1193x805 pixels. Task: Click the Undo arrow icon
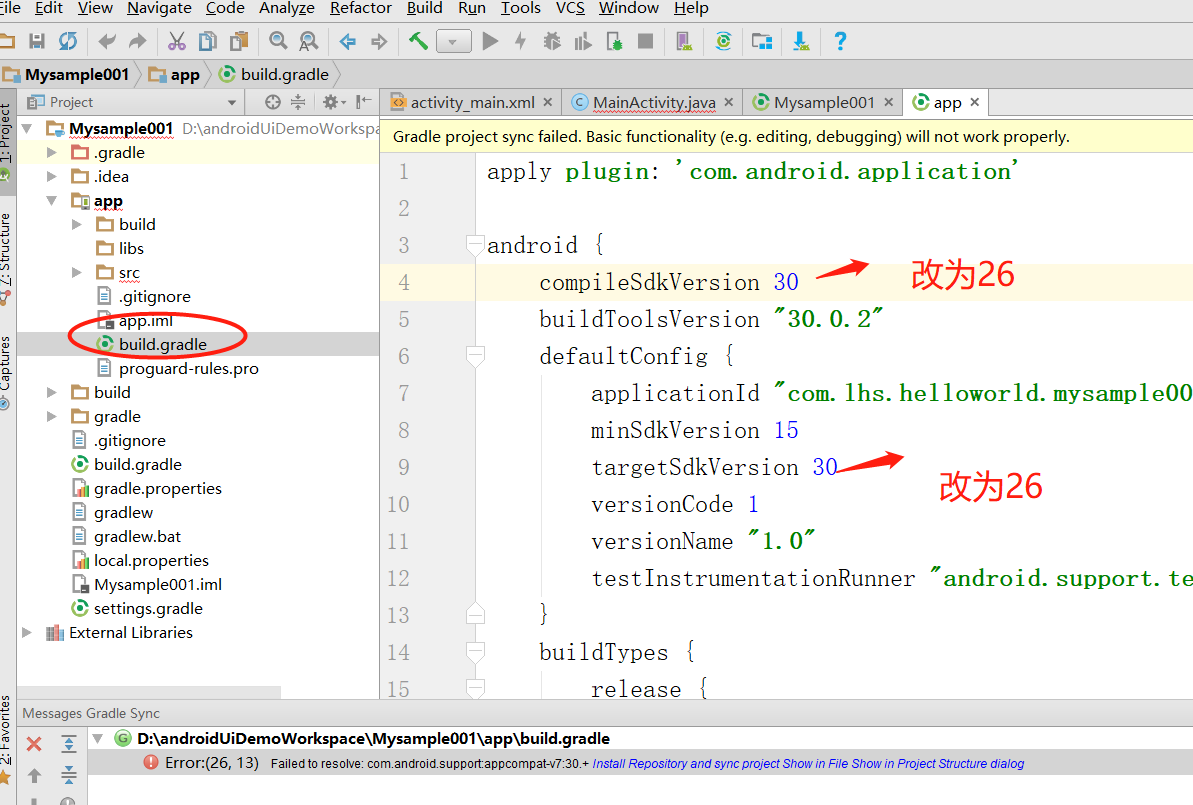(107, 41)
